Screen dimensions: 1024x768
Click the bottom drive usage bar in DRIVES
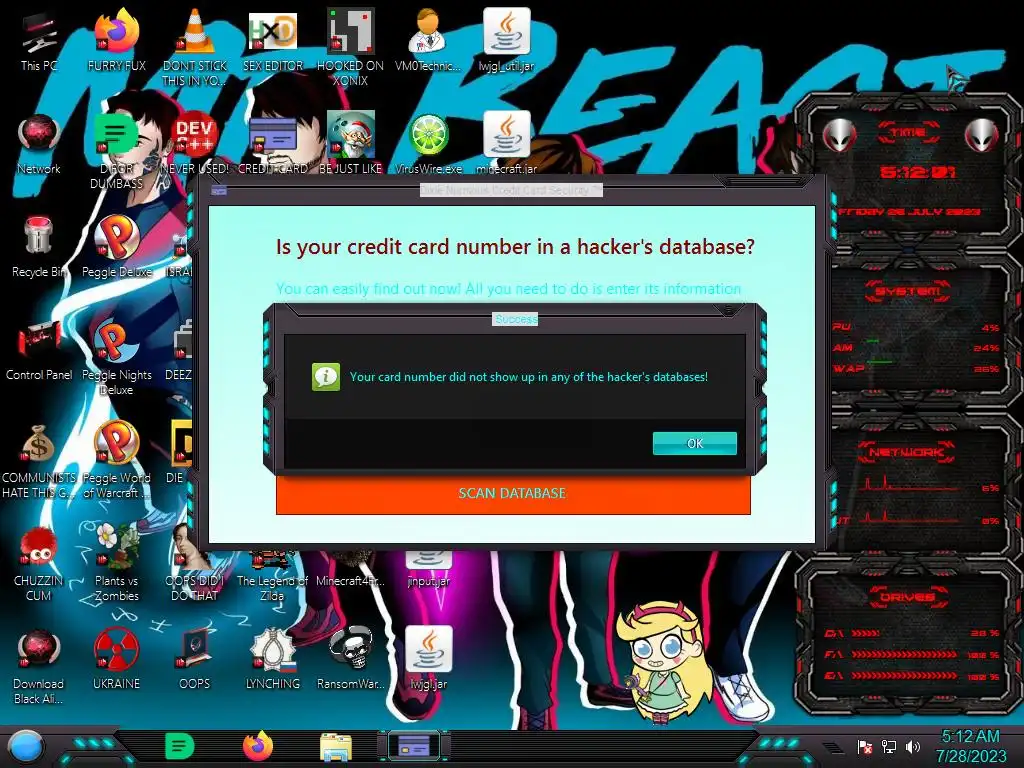coord(904,676)
